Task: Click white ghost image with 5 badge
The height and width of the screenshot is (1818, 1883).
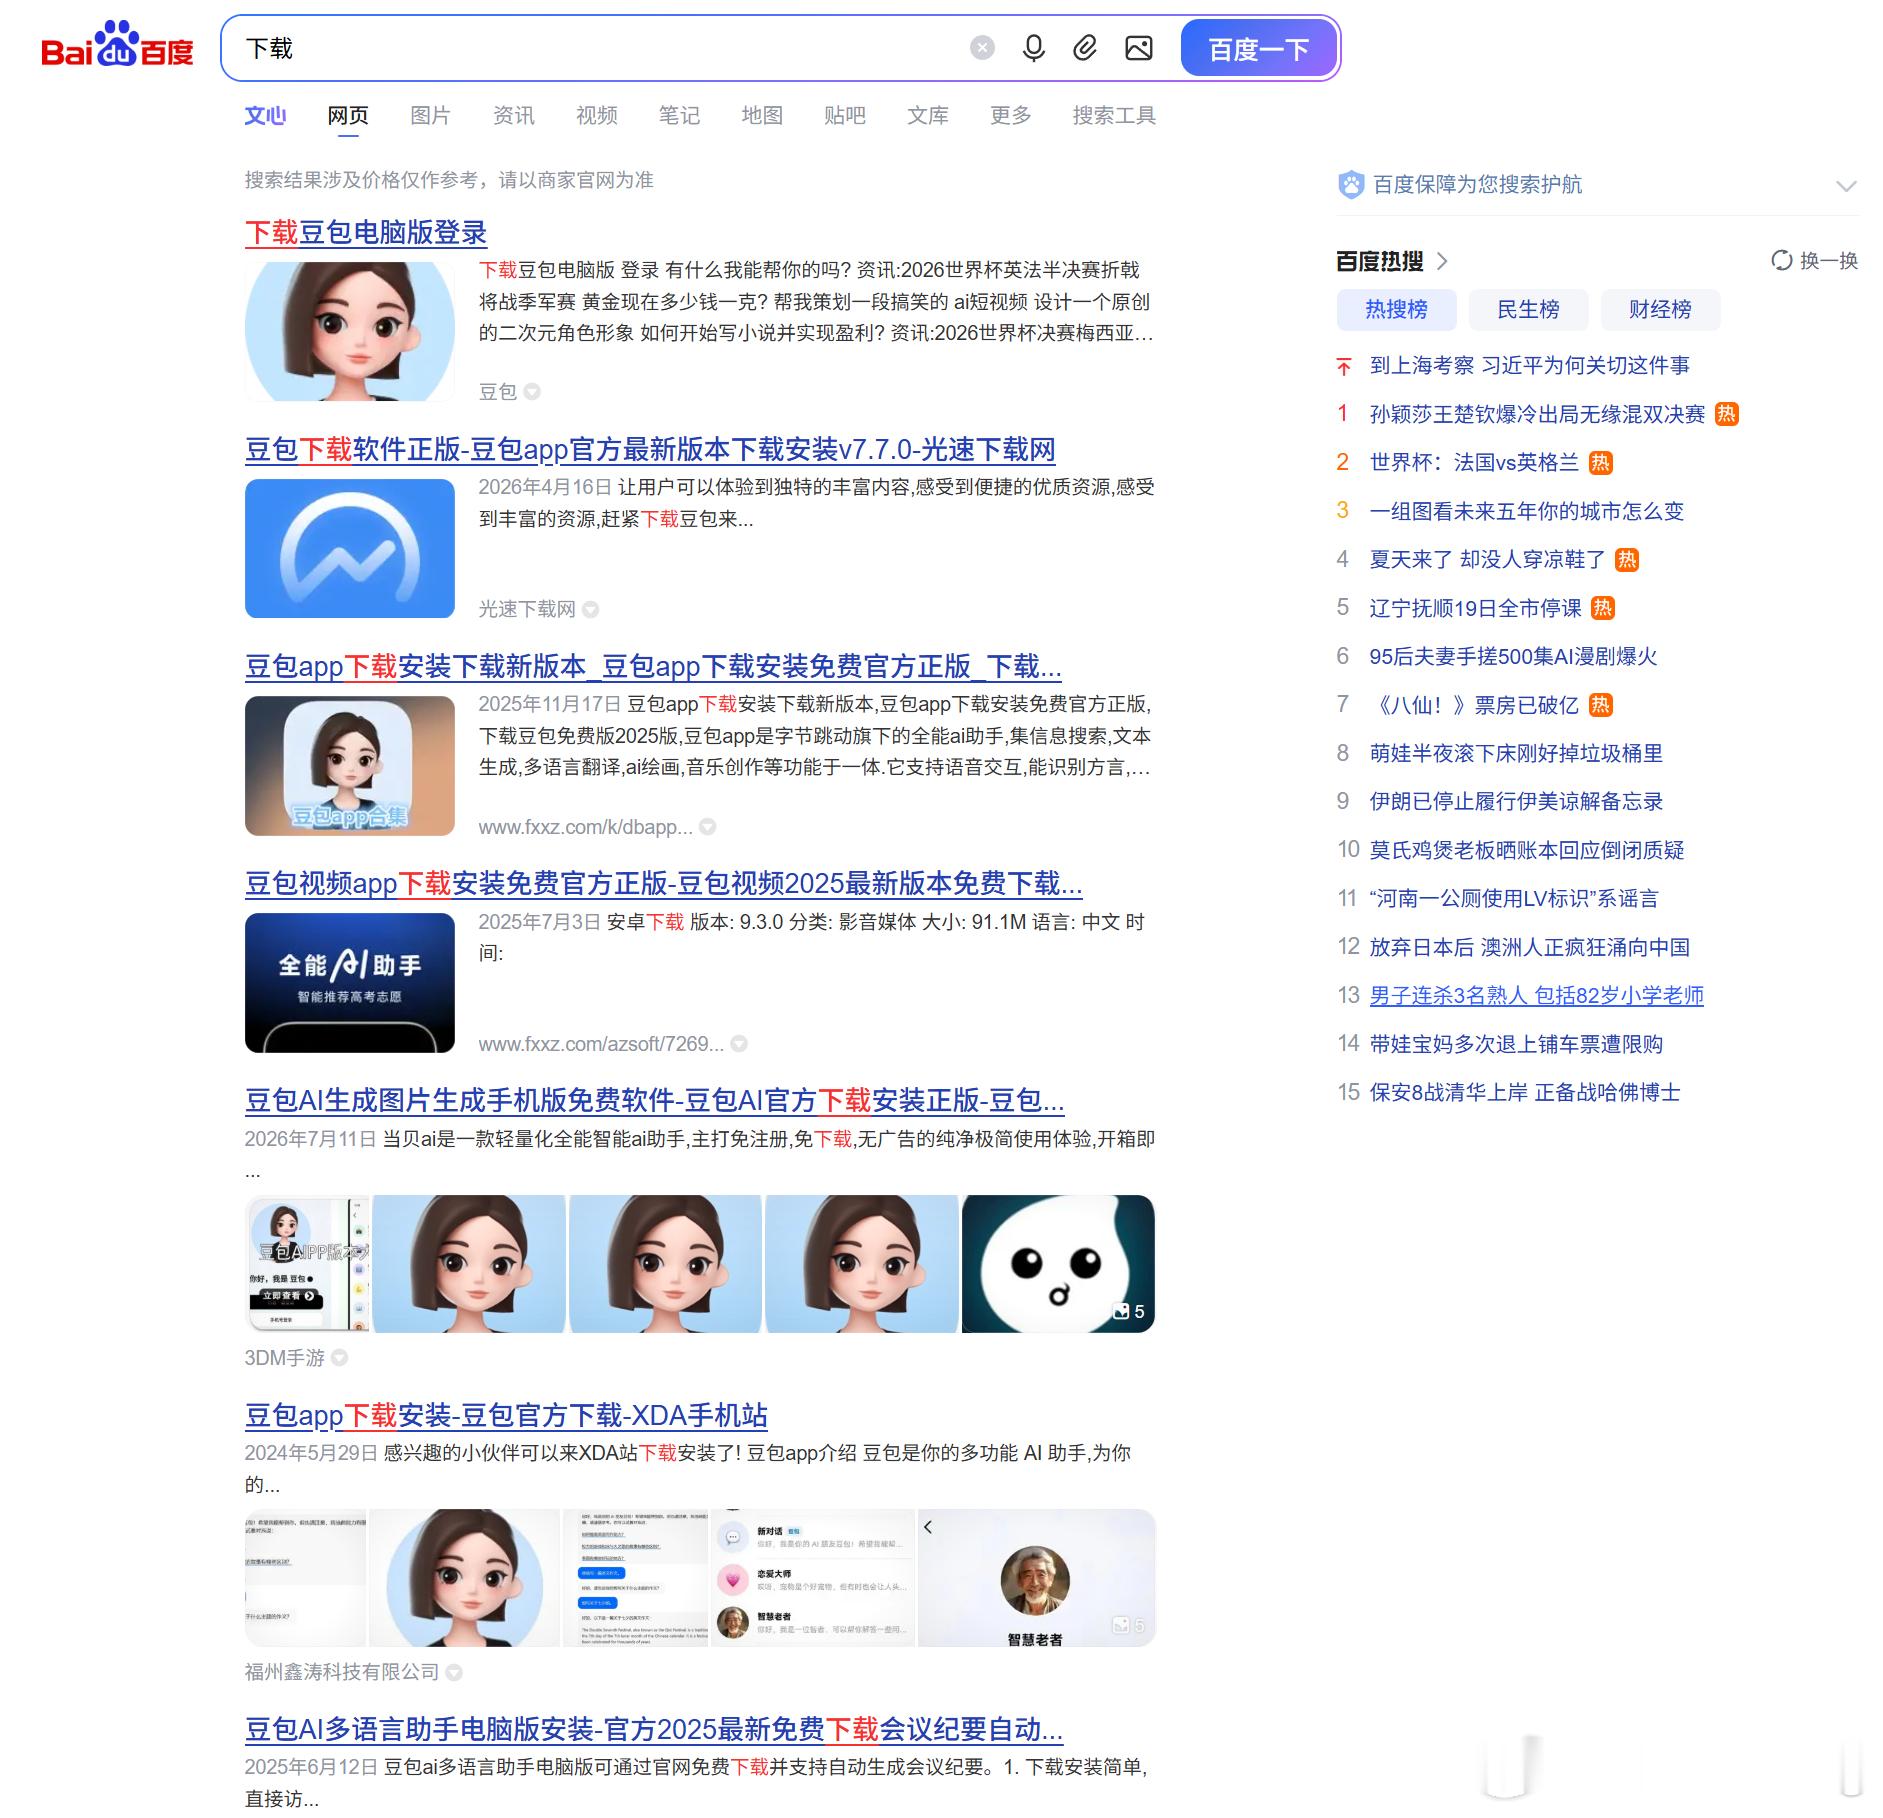Action: [x=1058, y=1264]
